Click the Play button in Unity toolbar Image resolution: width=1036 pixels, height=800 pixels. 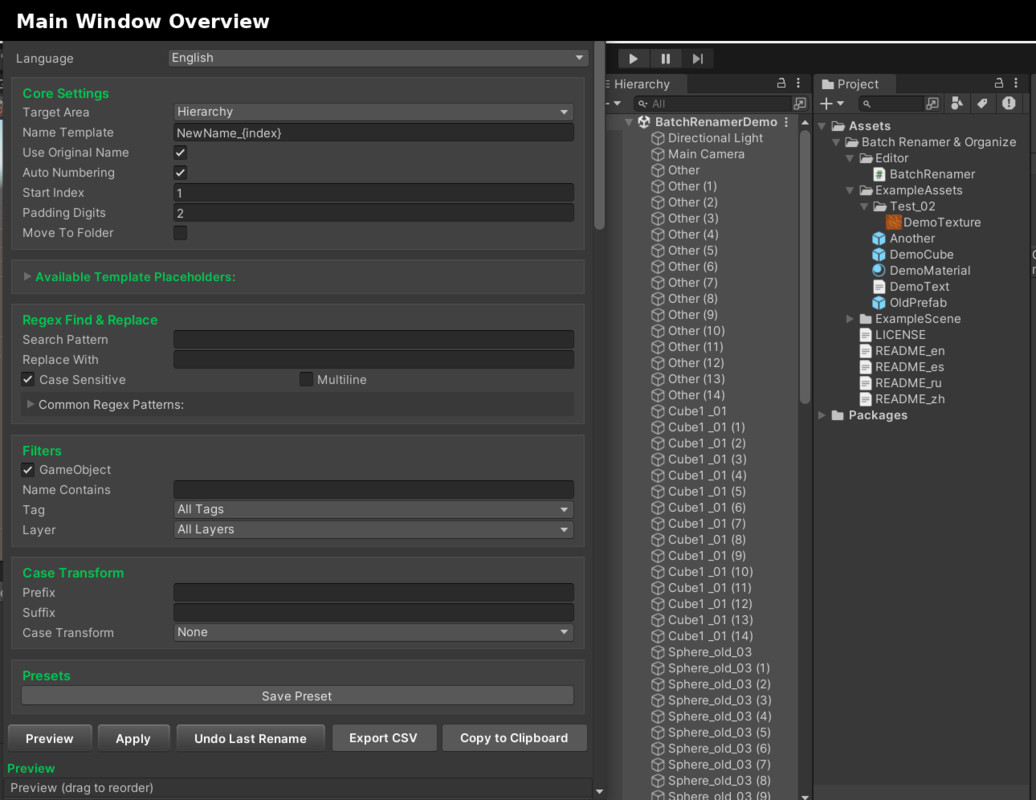tap(634, 59)
